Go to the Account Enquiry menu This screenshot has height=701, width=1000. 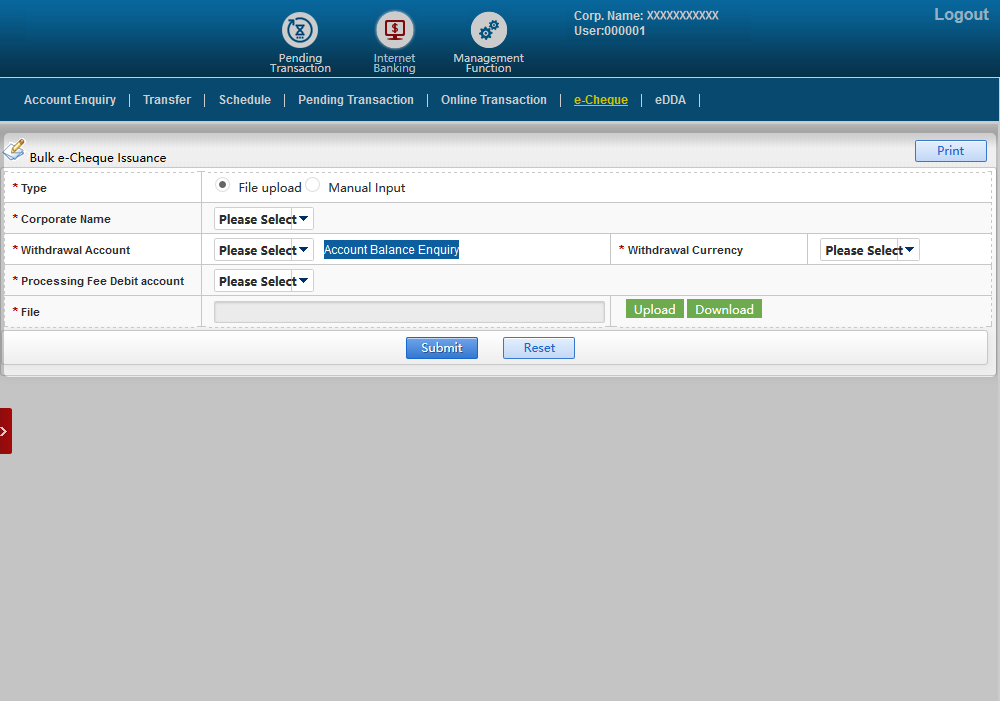[70, 100]
